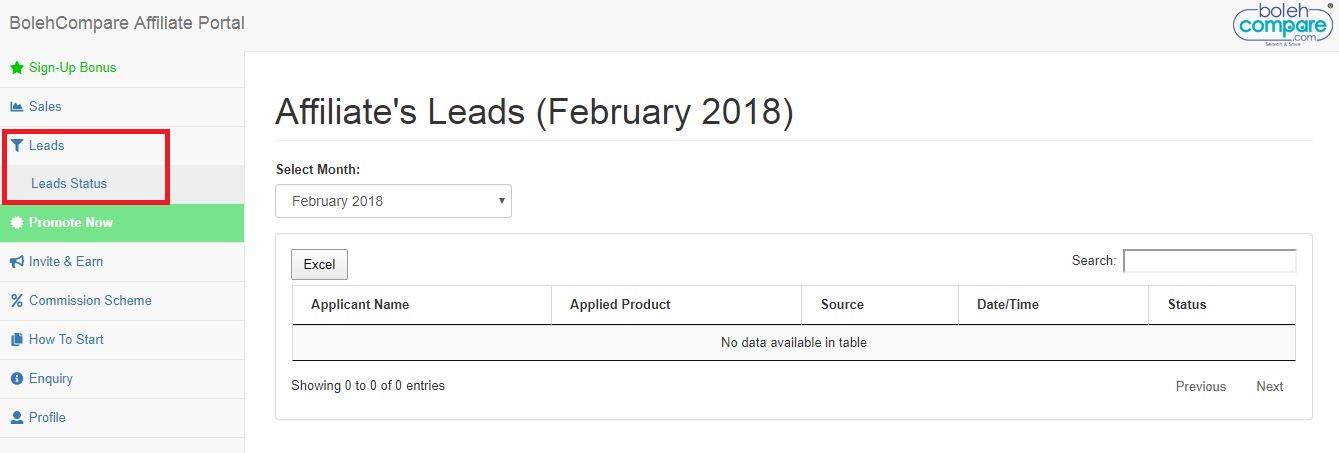The width and height of the screenshot is (1339, 453).
Task: Click the person icon beside Profile
Action: (x=16, y=418)
